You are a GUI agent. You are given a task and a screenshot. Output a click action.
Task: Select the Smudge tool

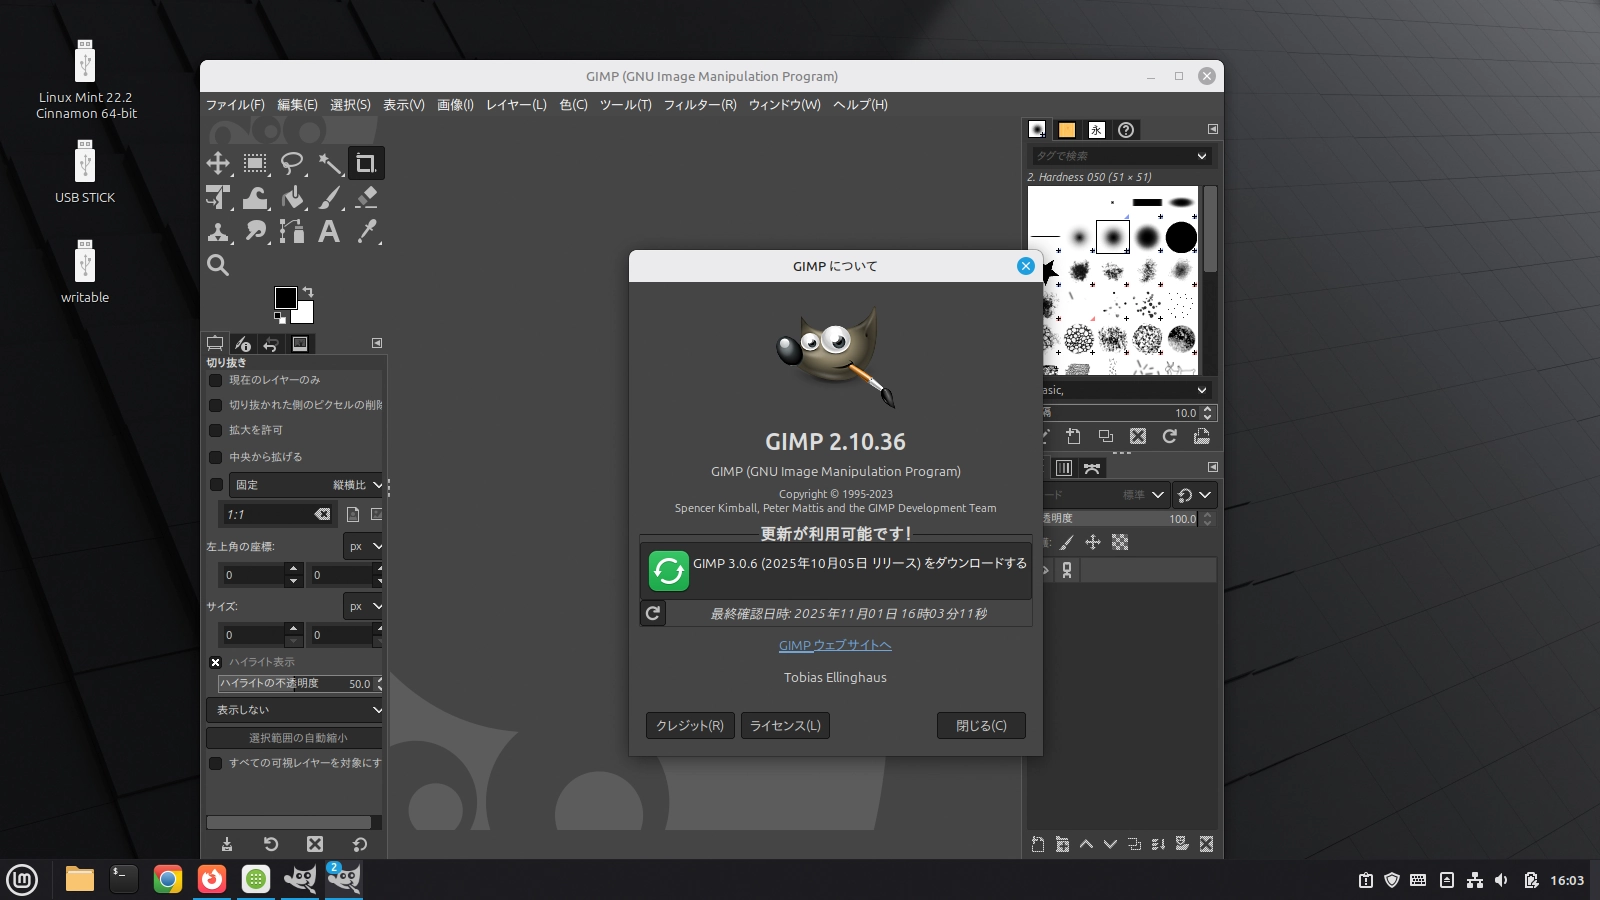click(255, 232)
